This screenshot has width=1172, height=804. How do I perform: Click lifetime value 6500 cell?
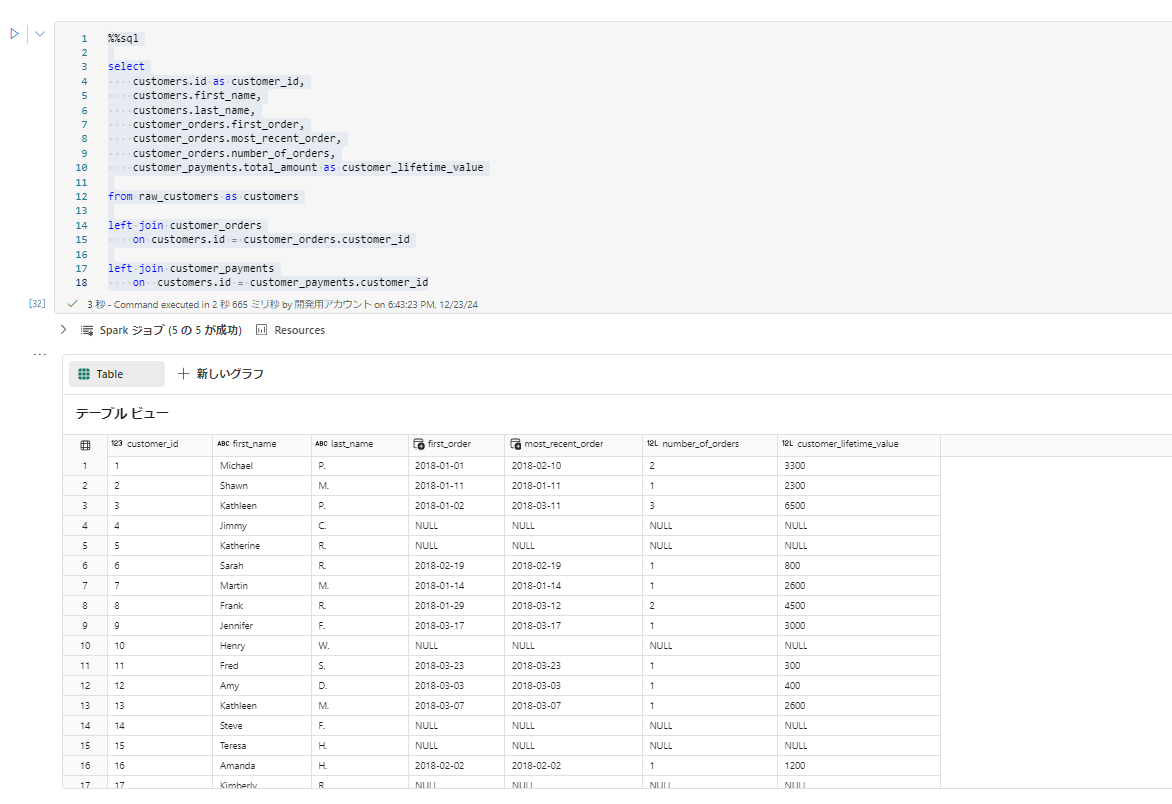click(x=859, y=506)
